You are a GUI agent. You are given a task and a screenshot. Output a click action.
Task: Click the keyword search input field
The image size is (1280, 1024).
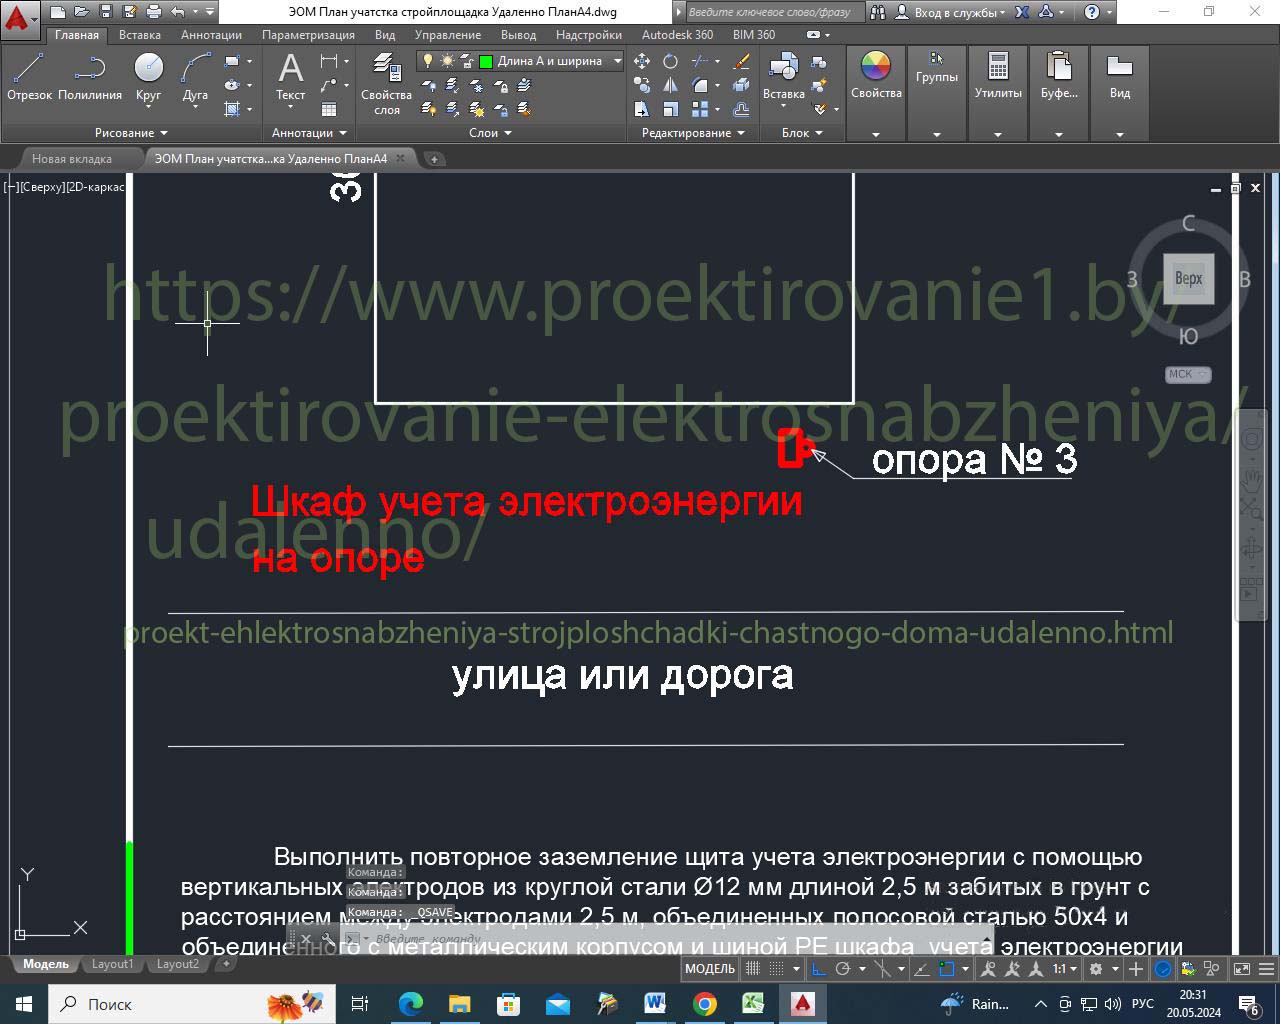point(770,12)
